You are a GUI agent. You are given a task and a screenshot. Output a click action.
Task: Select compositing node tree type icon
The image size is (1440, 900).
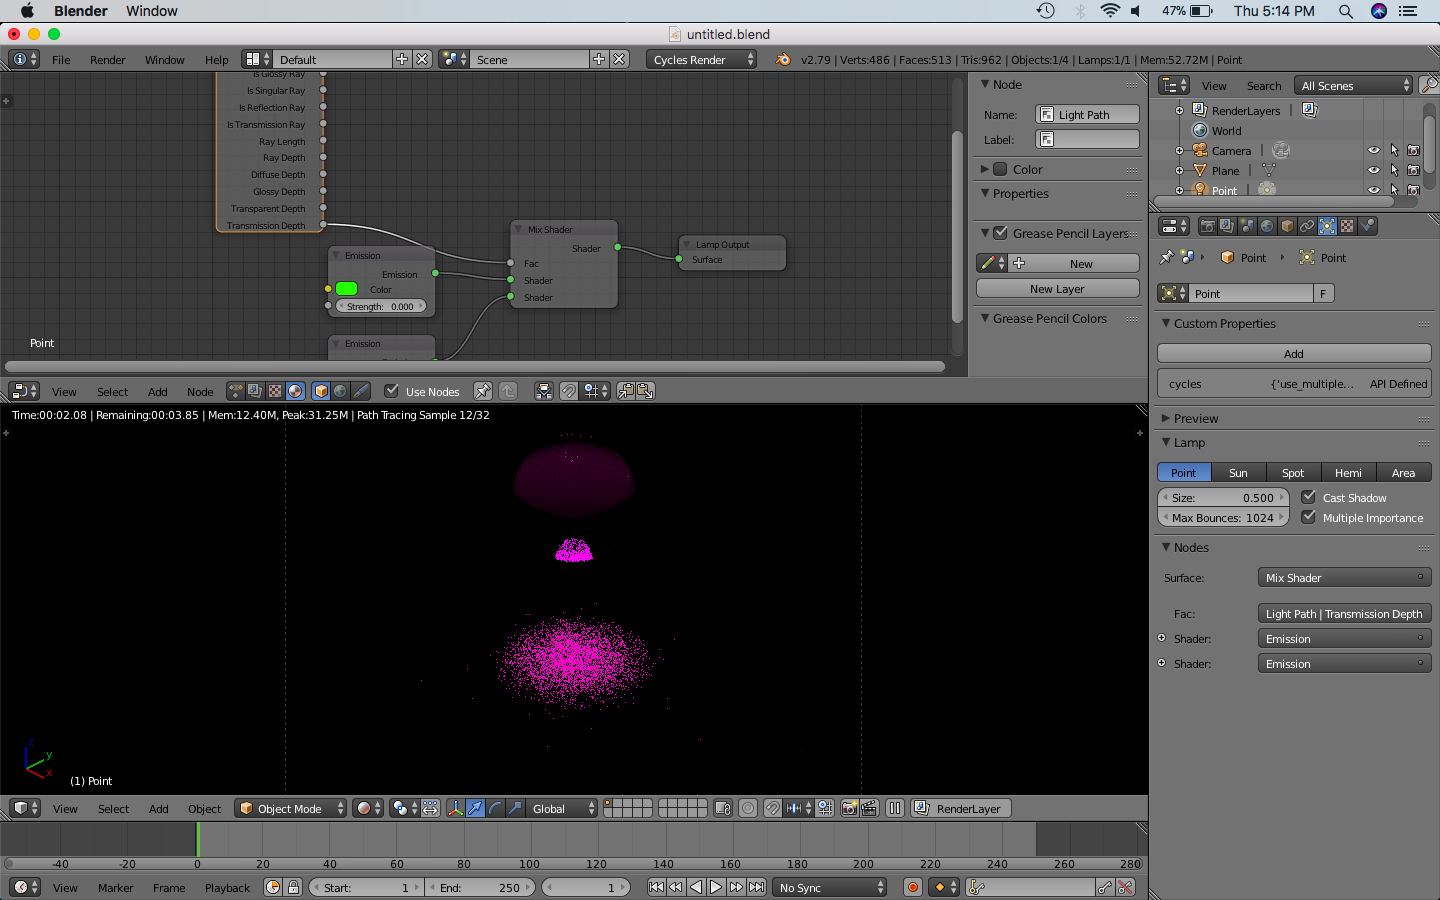(x=255, y=391)
